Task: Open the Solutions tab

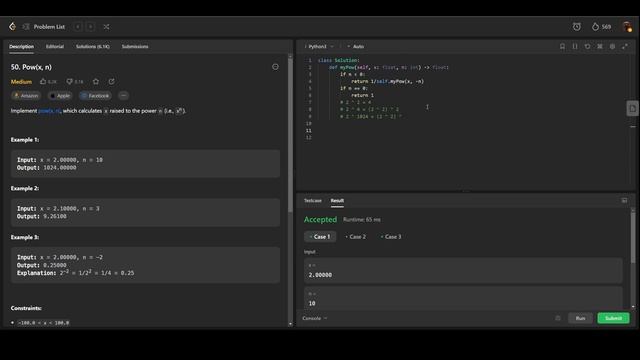Action: (93, 47)
